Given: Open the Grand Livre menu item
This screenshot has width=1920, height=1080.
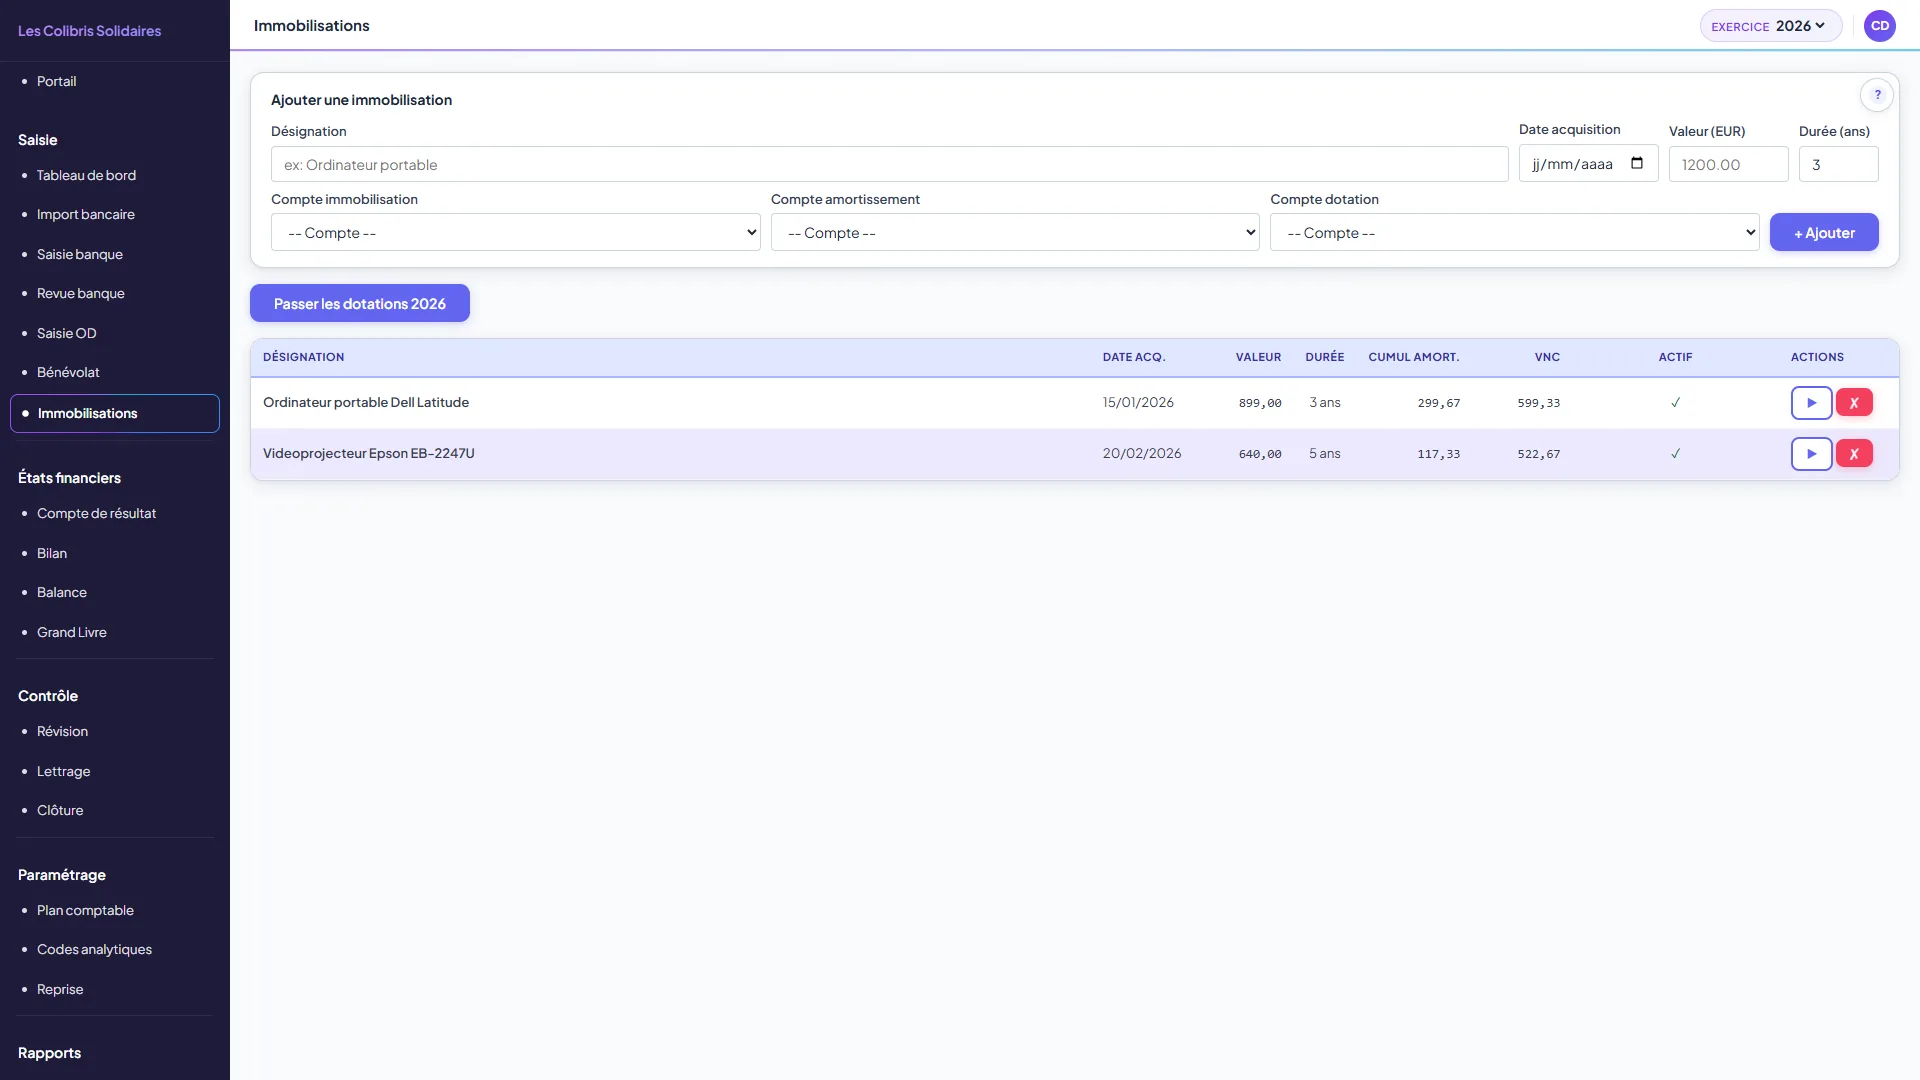Looking at the screenshot, I should (x=71, y=632).
